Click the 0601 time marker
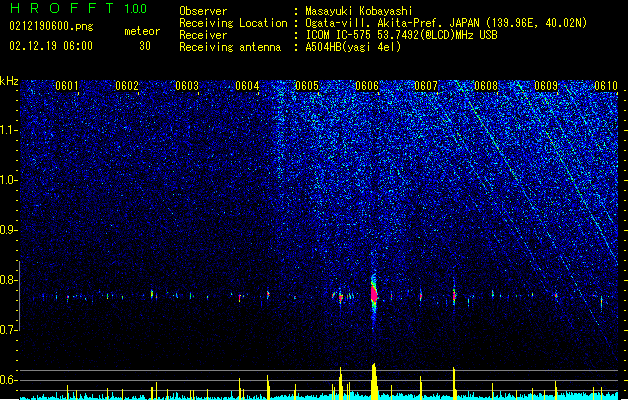The image size is (629, 400). coord(67,86)
